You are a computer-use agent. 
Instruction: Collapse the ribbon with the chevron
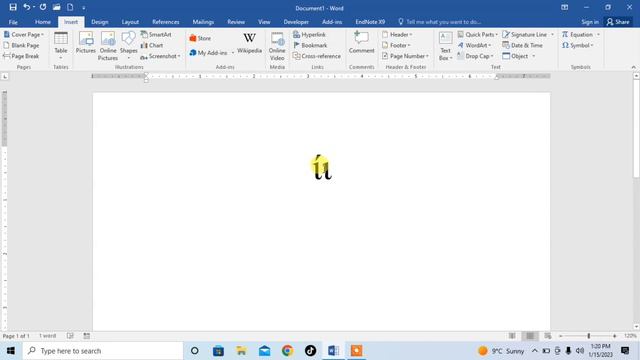click(x=633, y=67)
